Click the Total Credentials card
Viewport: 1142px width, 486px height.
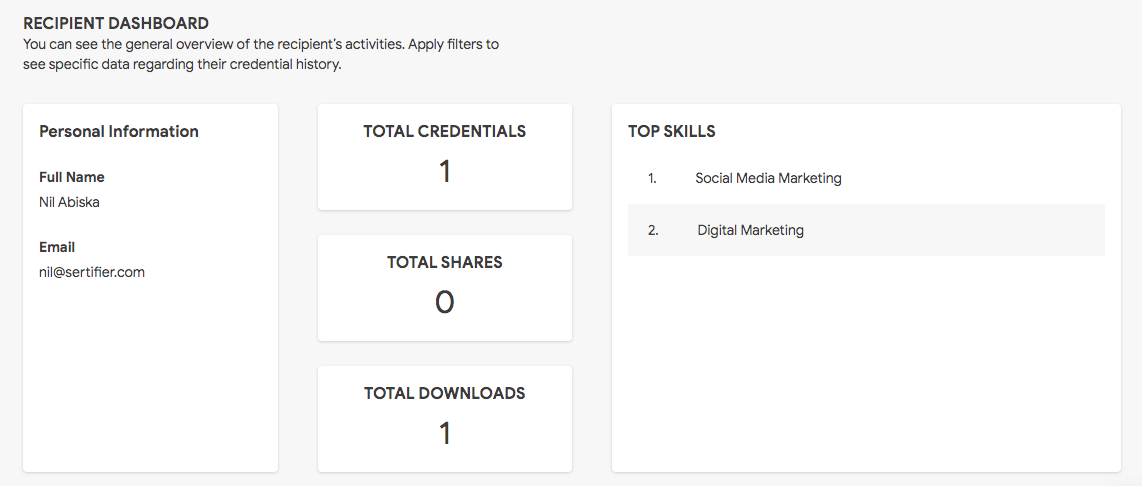pos(444,157)
